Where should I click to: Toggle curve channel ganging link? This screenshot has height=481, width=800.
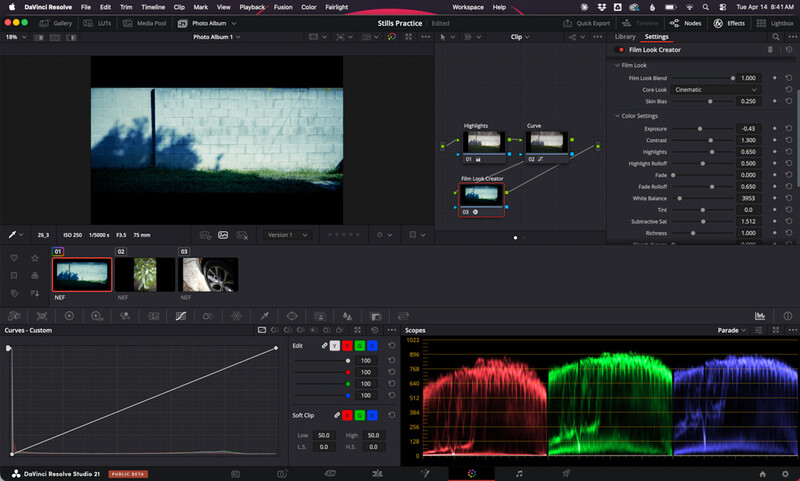point(324,346)
